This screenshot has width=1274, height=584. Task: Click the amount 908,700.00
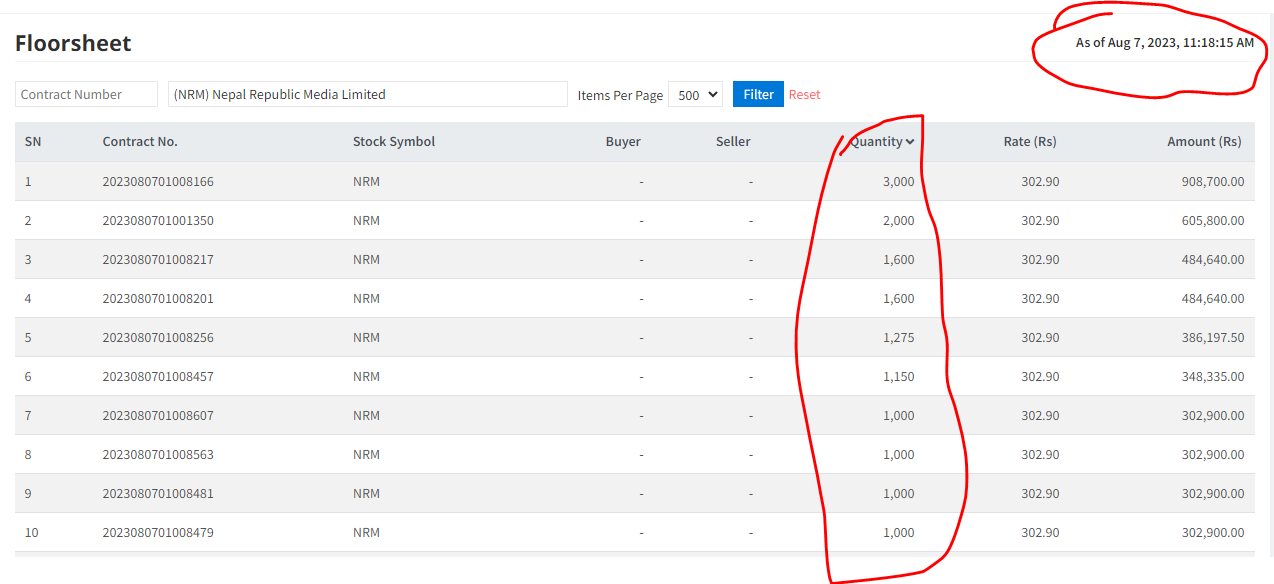pyautogui.click(x=1213, y=181)
